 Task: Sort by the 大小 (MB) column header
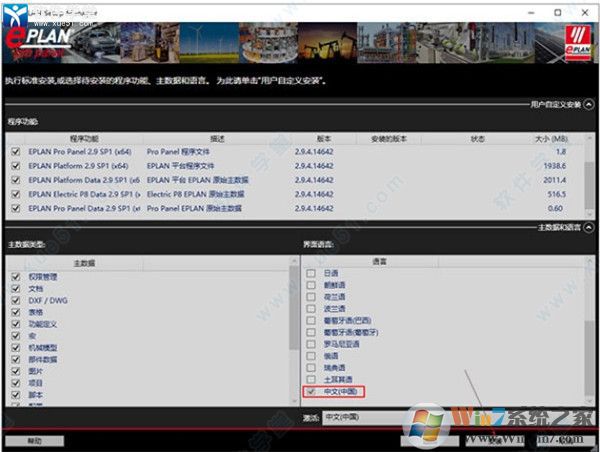pos(551,139)
